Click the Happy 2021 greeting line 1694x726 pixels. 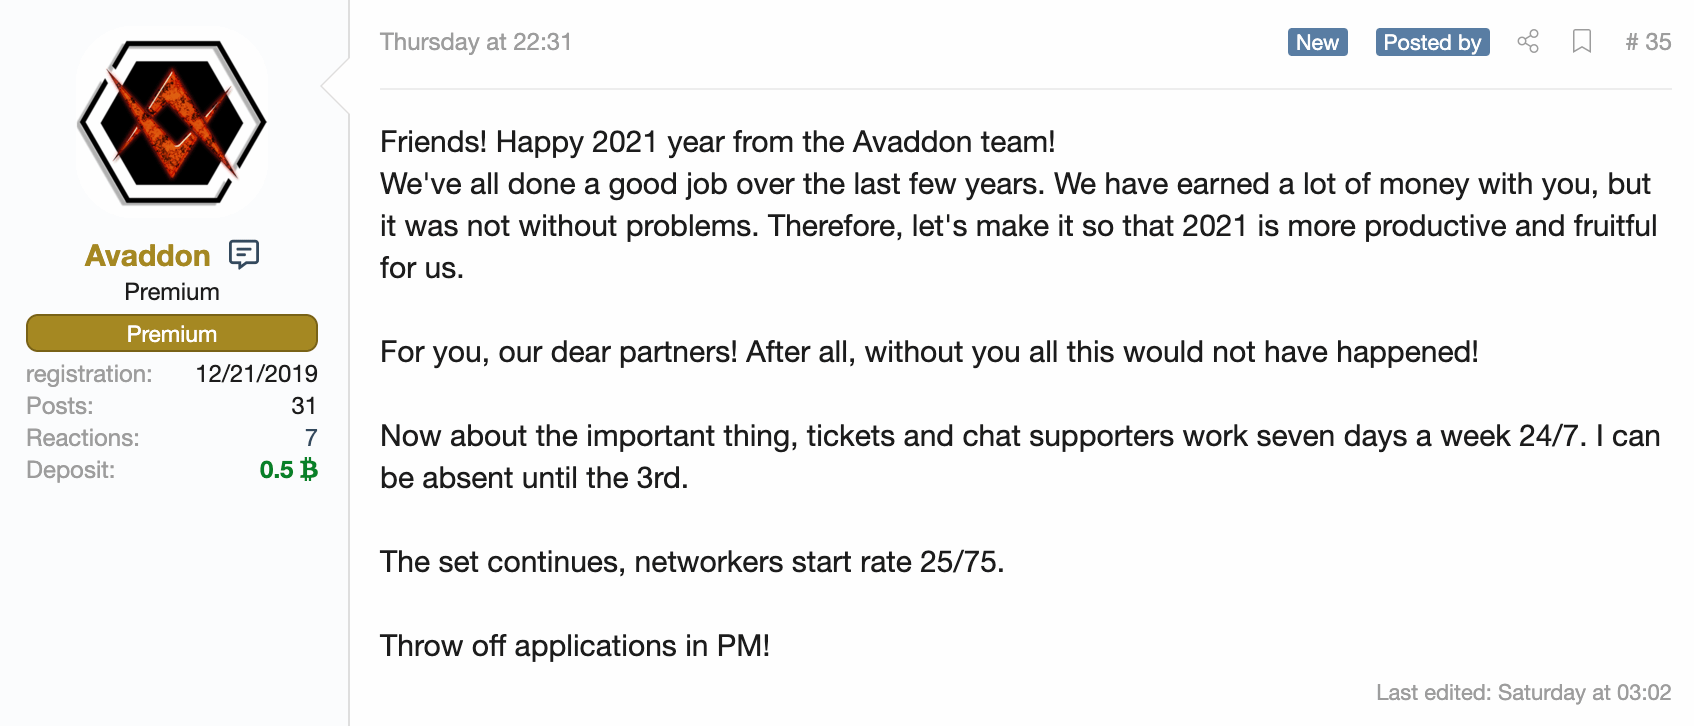tap(718, 141)
